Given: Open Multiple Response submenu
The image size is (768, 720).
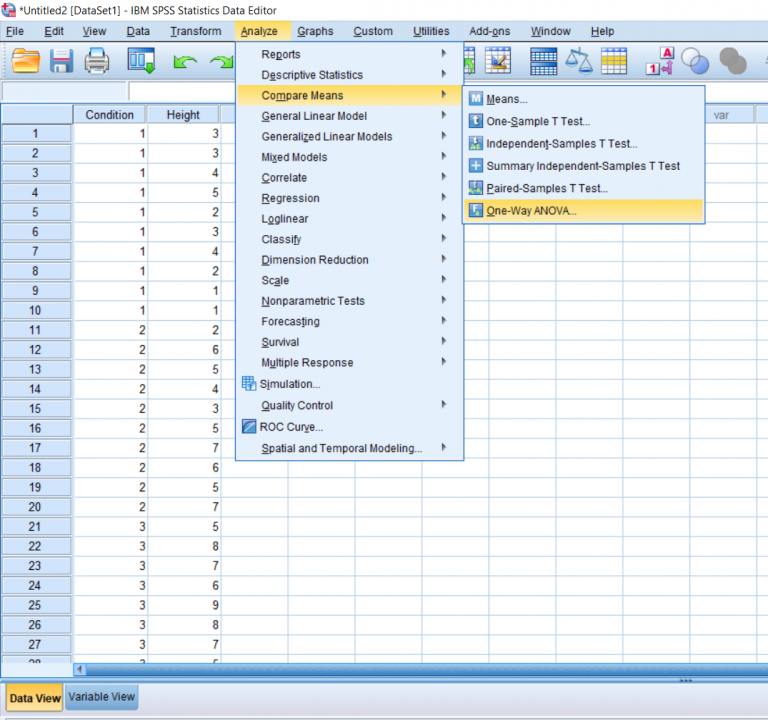Looking at the screenshot, I should coord(349,363).
